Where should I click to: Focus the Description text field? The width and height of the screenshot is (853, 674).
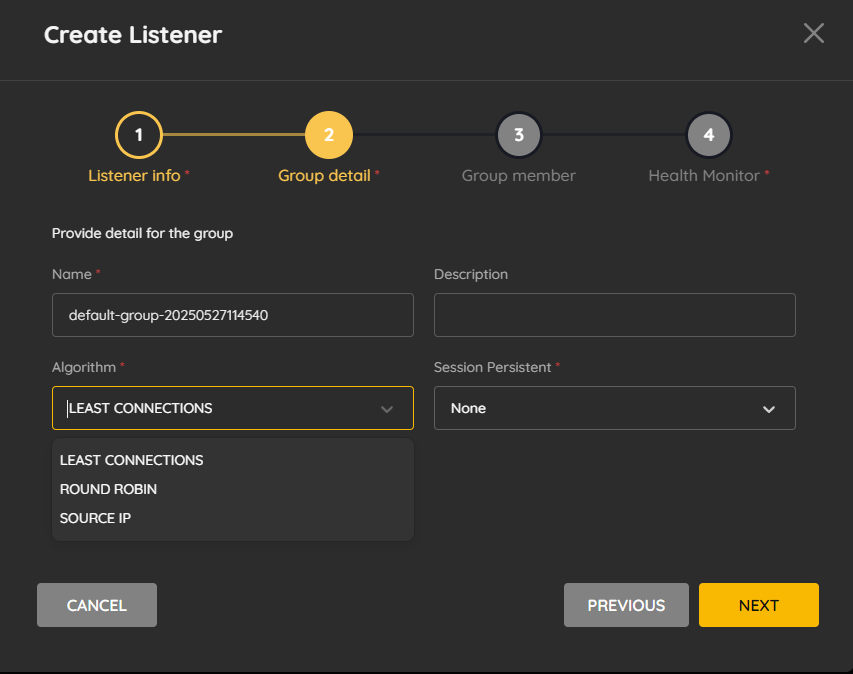point(615,315)
